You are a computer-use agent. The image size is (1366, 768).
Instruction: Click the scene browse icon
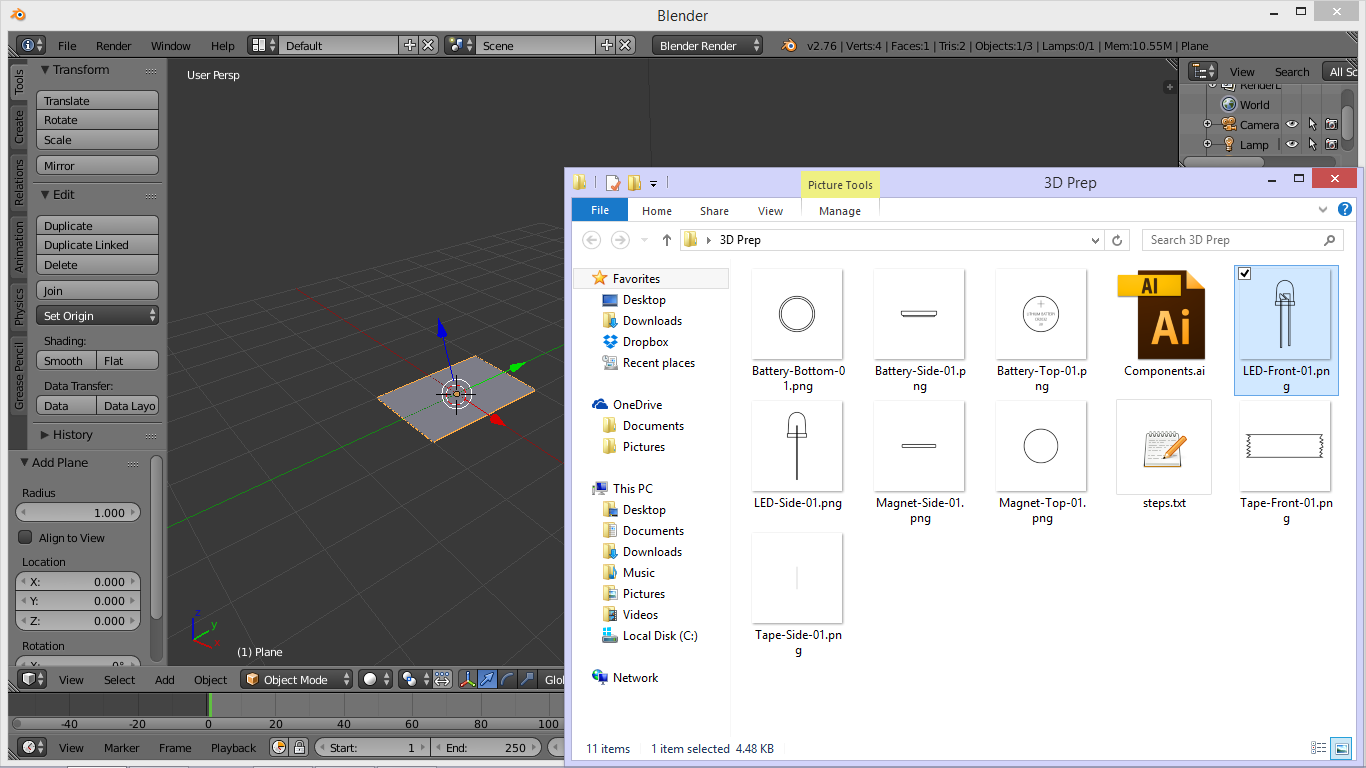point(460,45)
